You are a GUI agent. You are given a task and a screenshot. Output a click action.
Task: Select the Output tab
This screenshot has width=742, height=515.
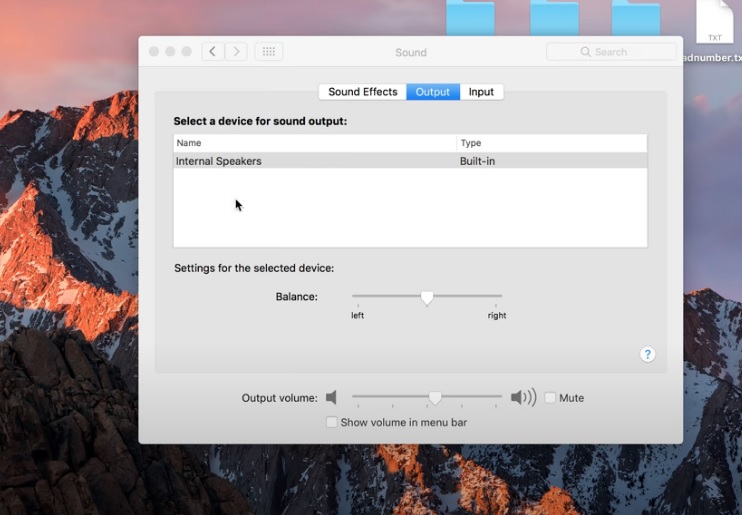[433, 92]
